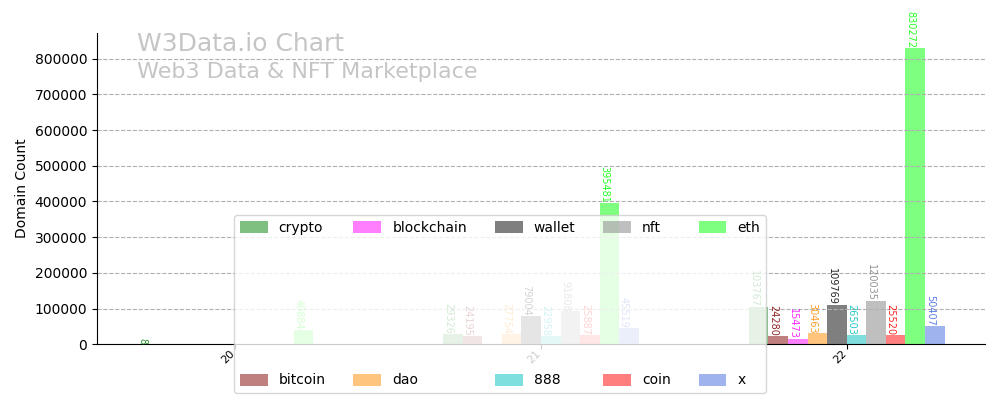Viewport: 1000px width, 400px height.
Task: Click the Web3 Data & NFT Marketplace subtitle
Action: pos(307,72)
